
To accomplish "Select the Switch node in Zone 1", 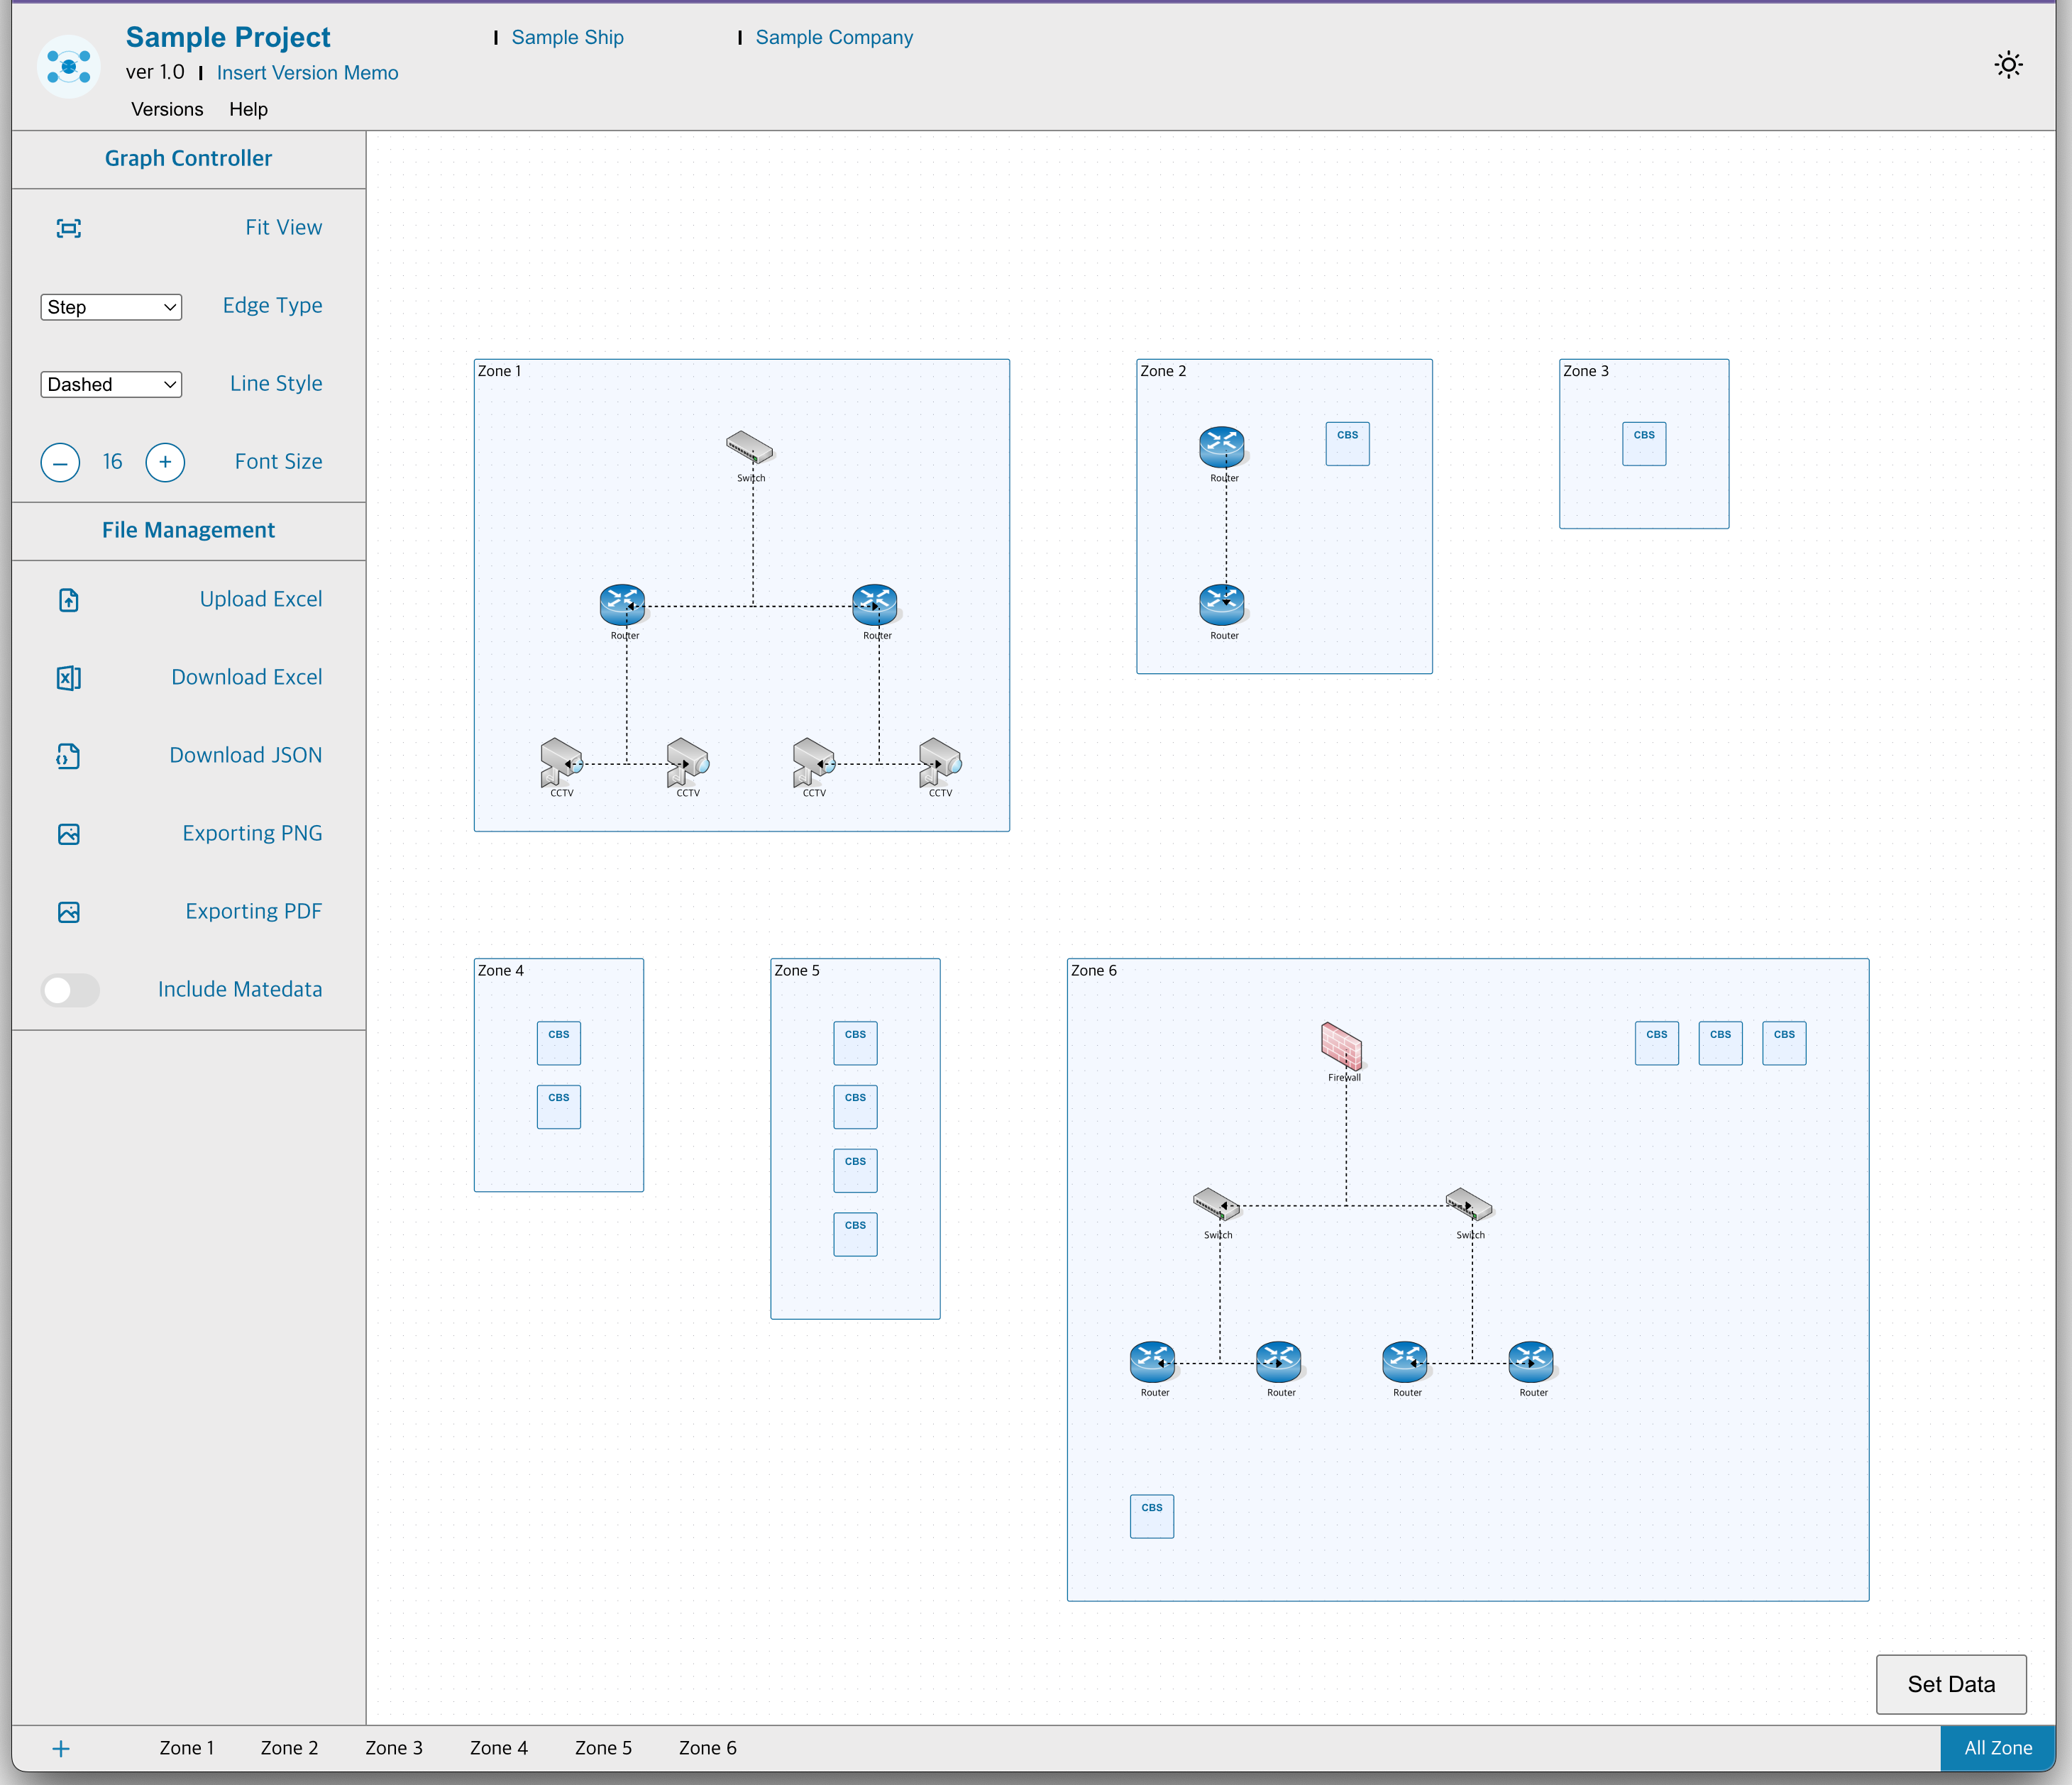I will tap(749, 447).
